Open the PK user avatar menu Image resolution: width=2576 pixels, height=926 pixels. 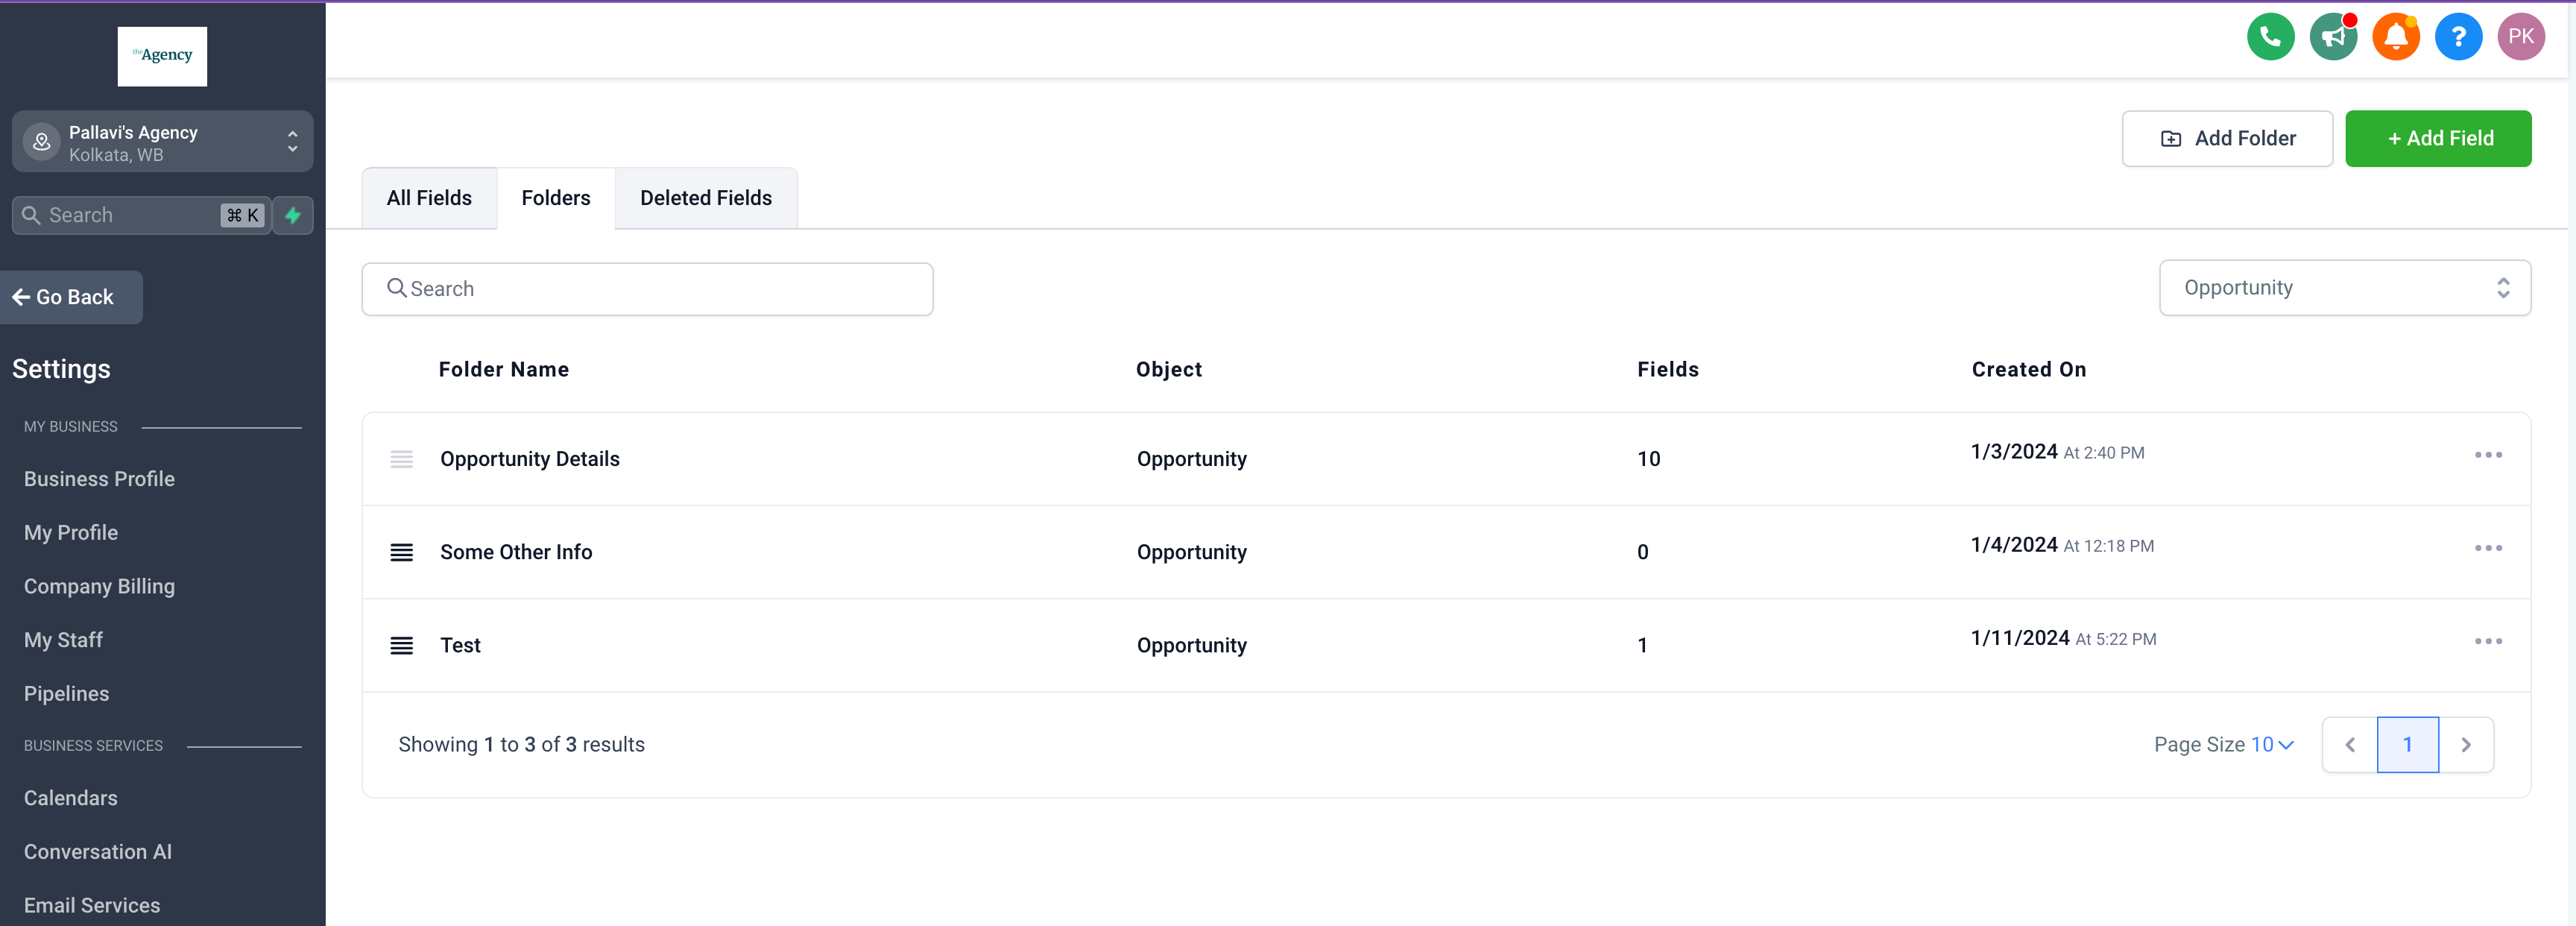(2520, 37)
